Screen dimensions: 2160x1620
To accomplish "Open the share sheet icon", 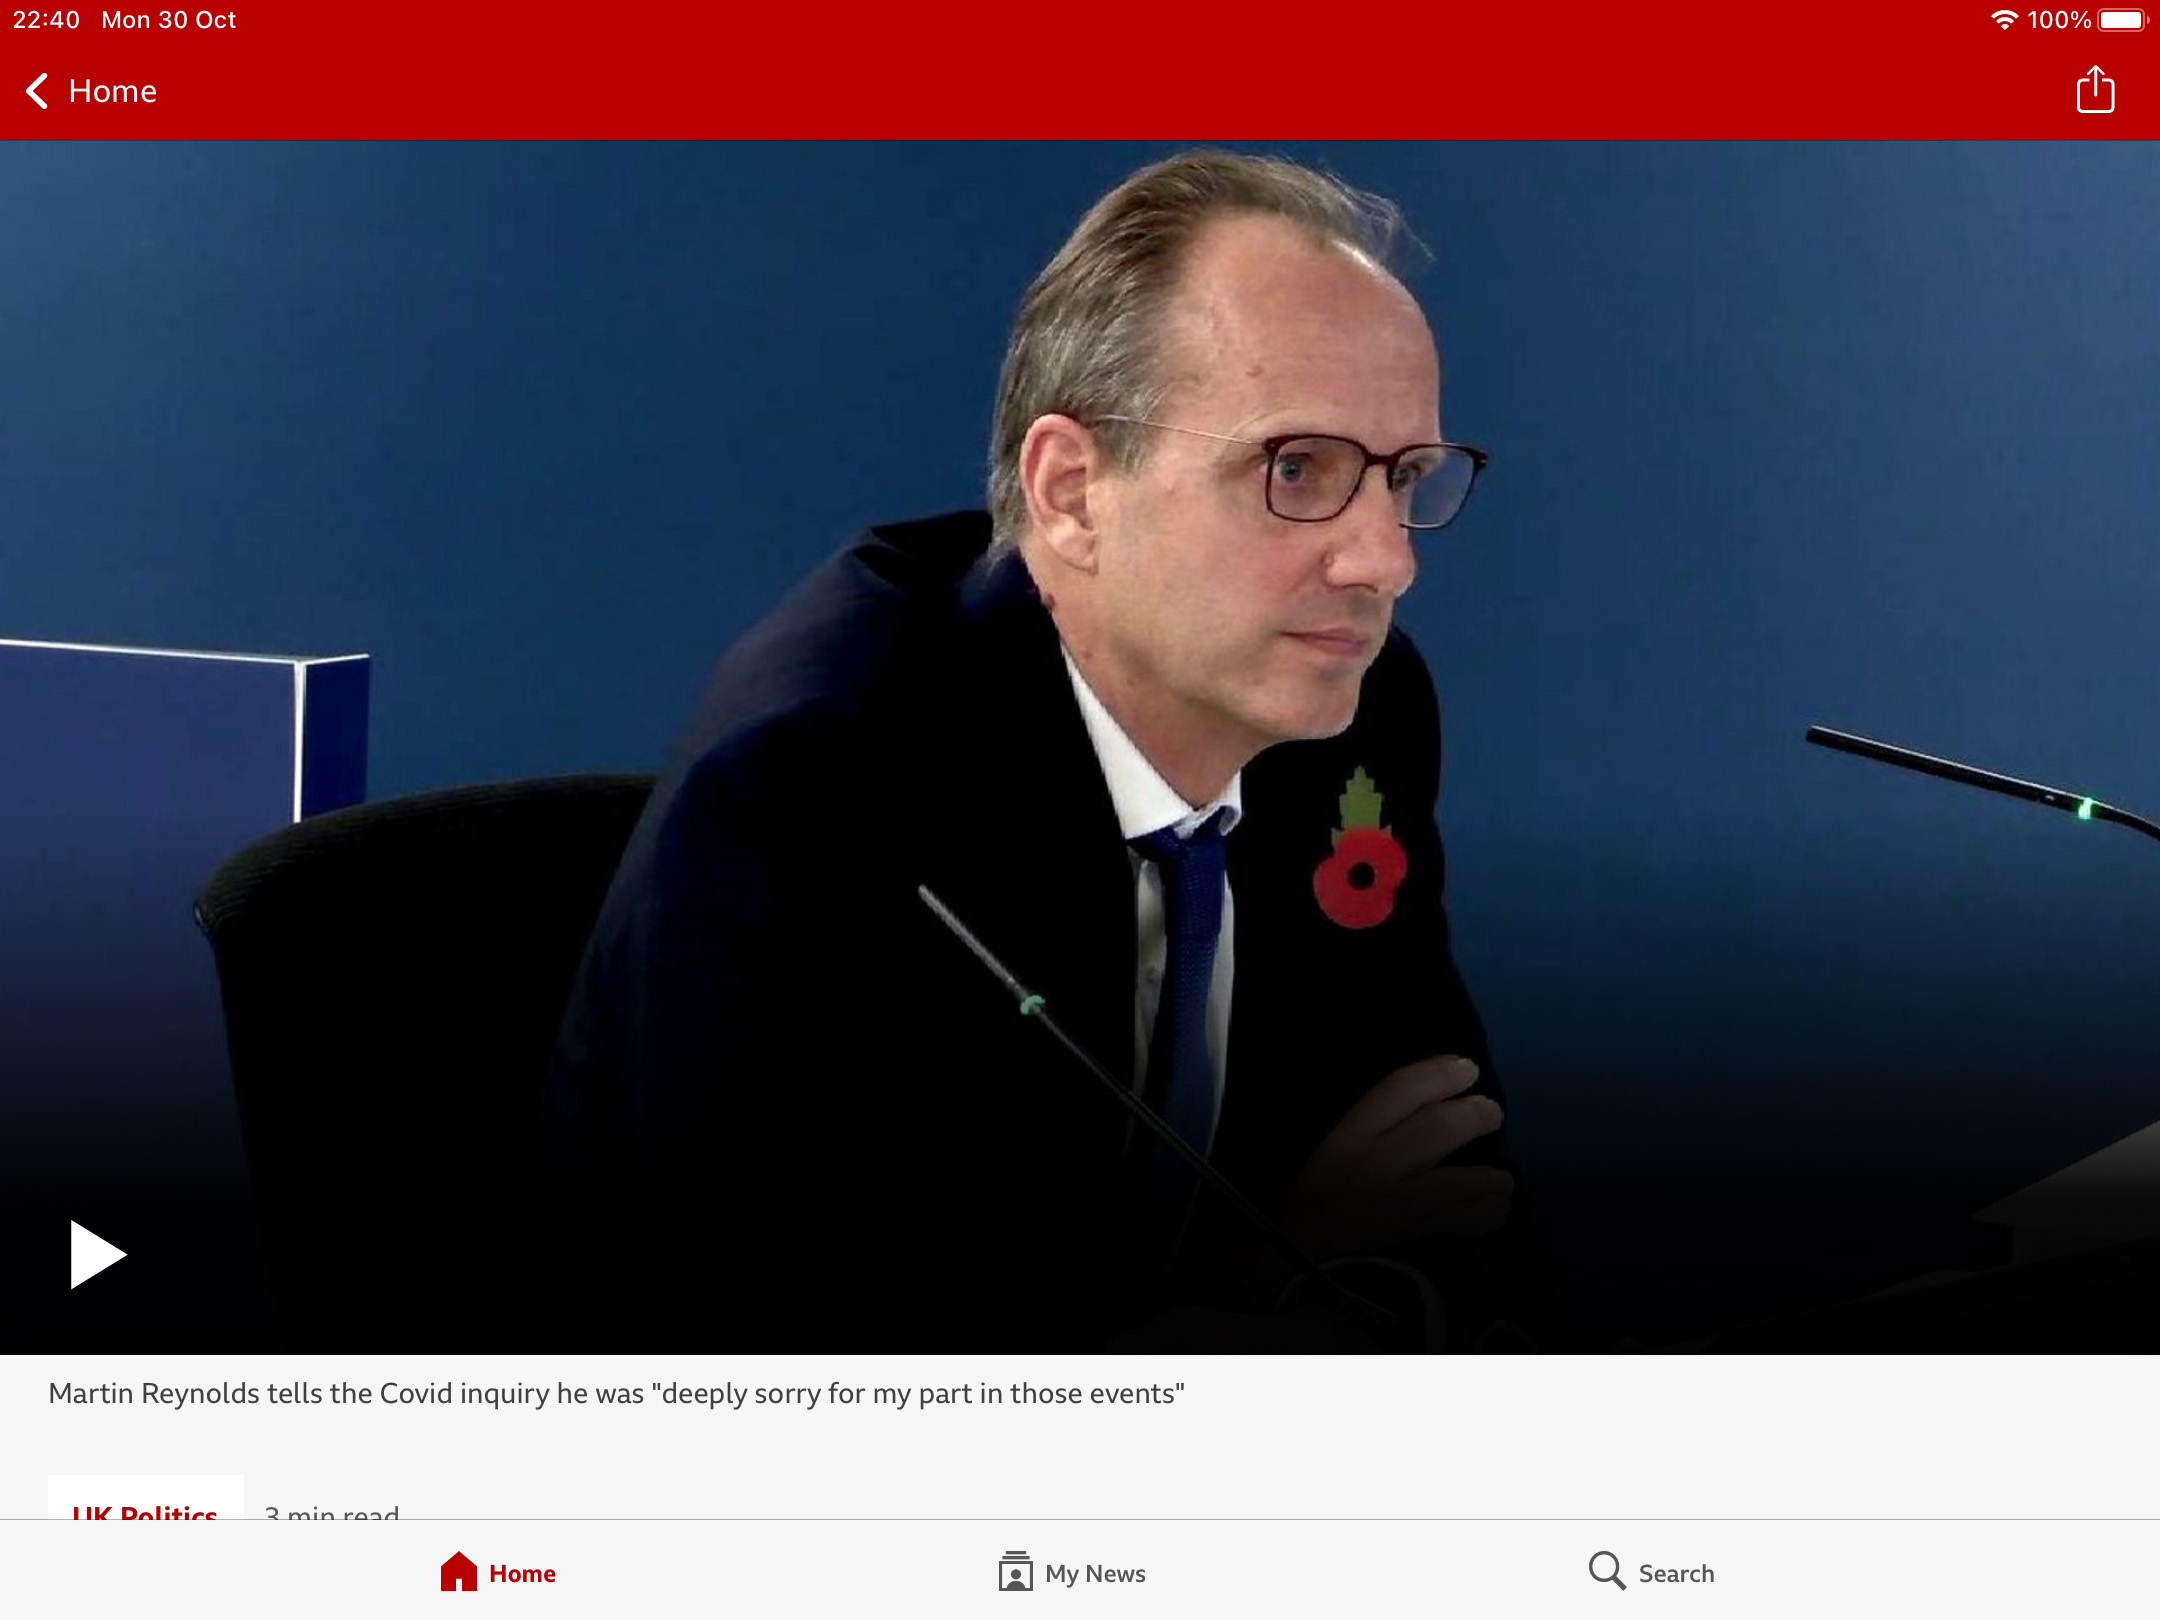I will coord(2095,89).
